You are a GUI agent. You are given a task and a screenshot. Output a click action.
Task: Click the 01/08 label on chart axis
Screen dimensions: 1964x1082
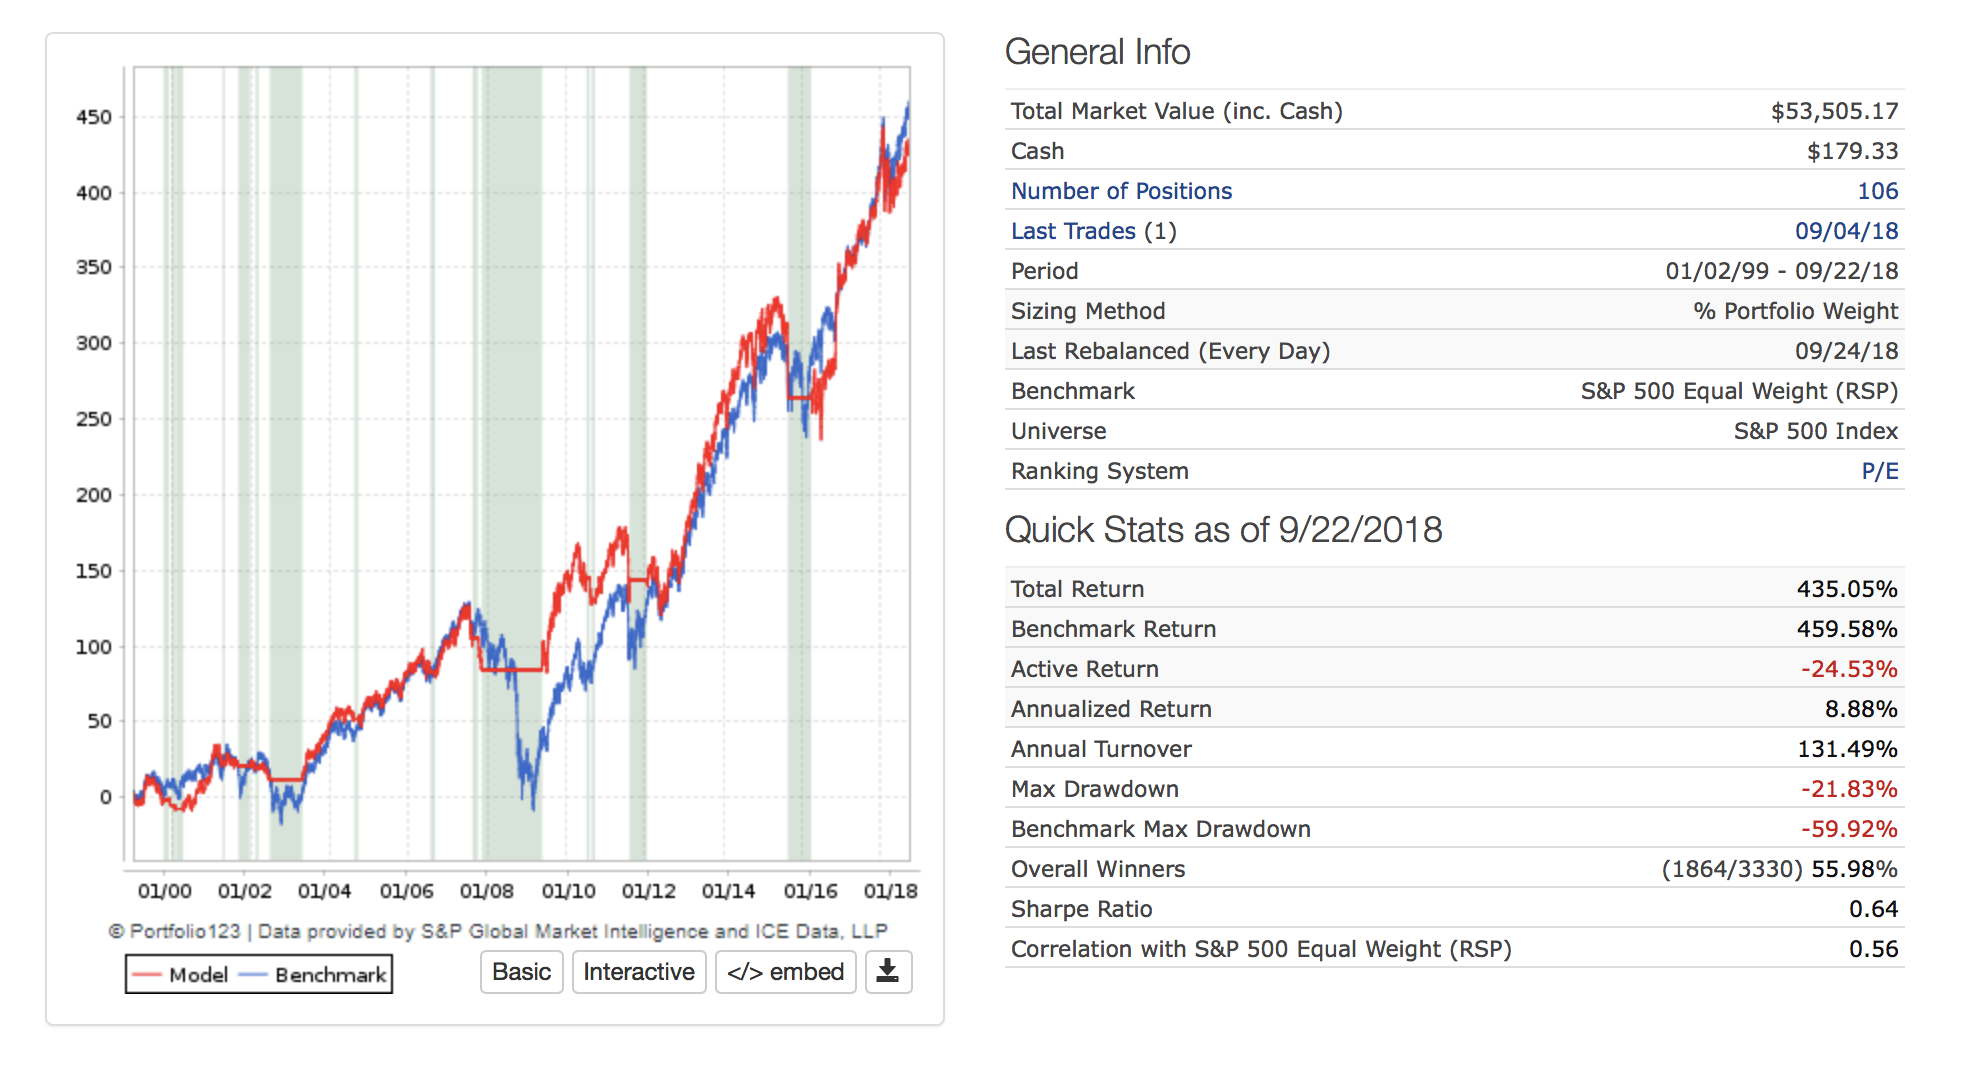[487, 891]
